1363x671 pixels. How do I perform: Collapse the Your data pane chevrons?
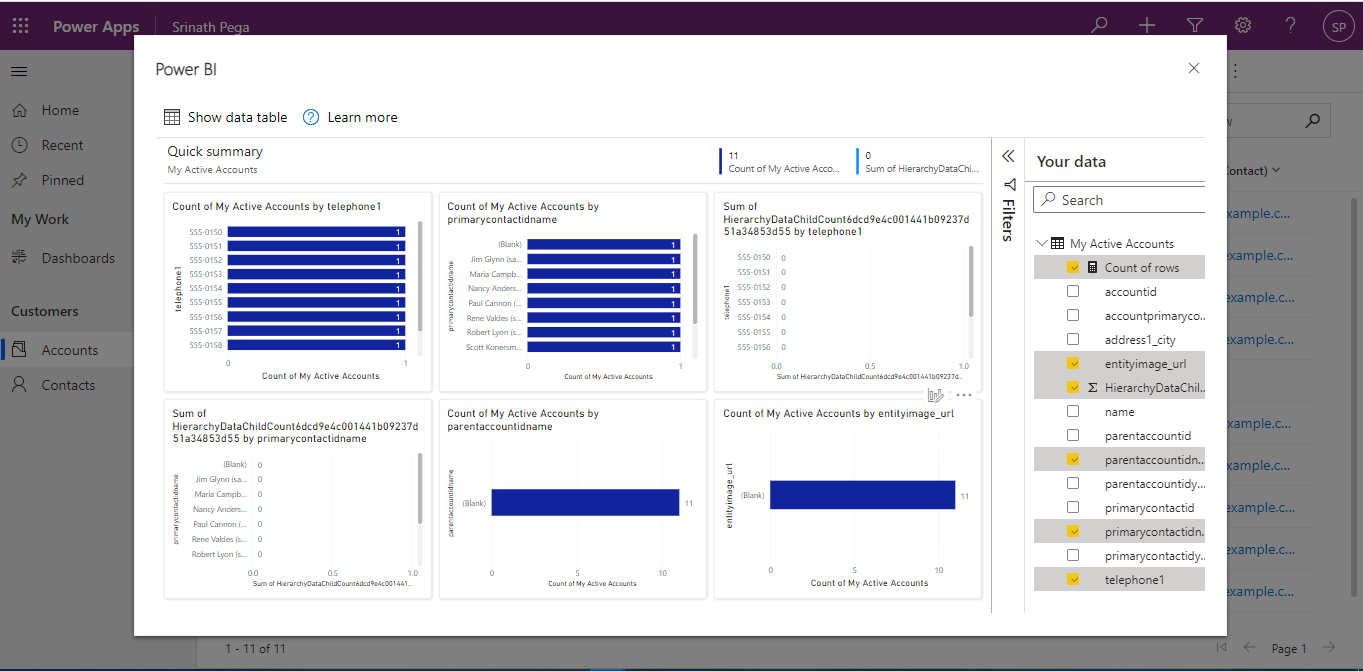point(1008,156)
